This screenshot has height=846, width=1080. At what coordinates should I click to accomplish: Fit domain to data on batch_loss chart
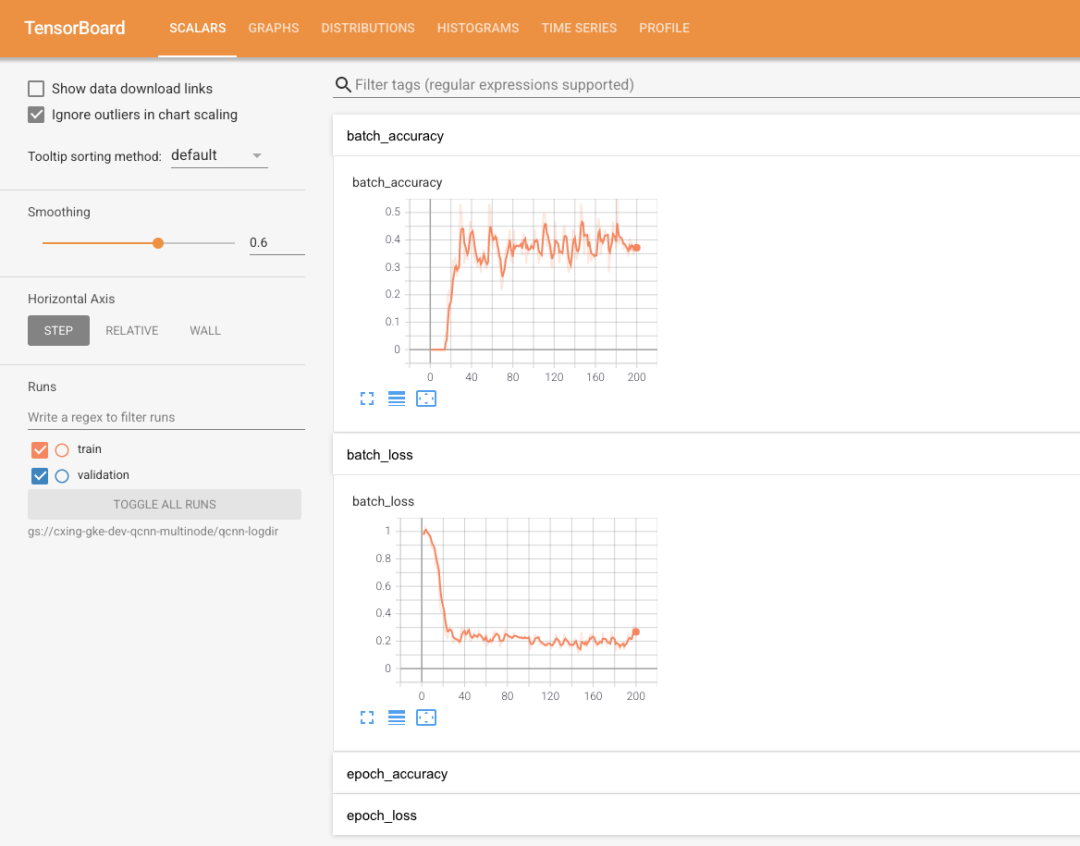pyautogui.click(x=426, y=717)
